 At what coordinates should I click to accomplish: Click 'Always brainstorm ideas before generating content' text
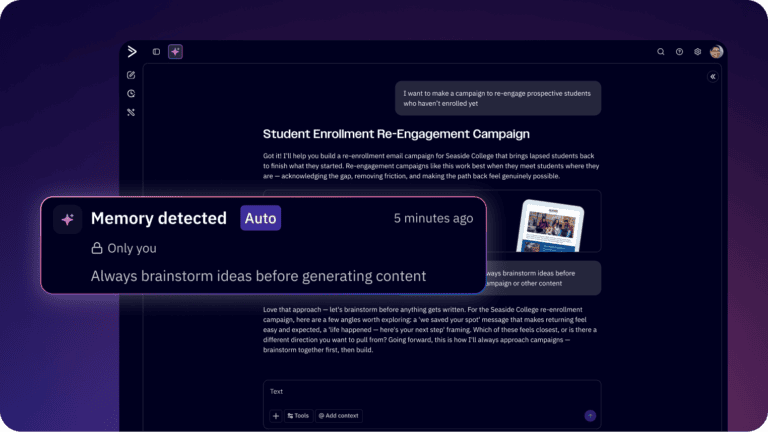coord(258,276)
